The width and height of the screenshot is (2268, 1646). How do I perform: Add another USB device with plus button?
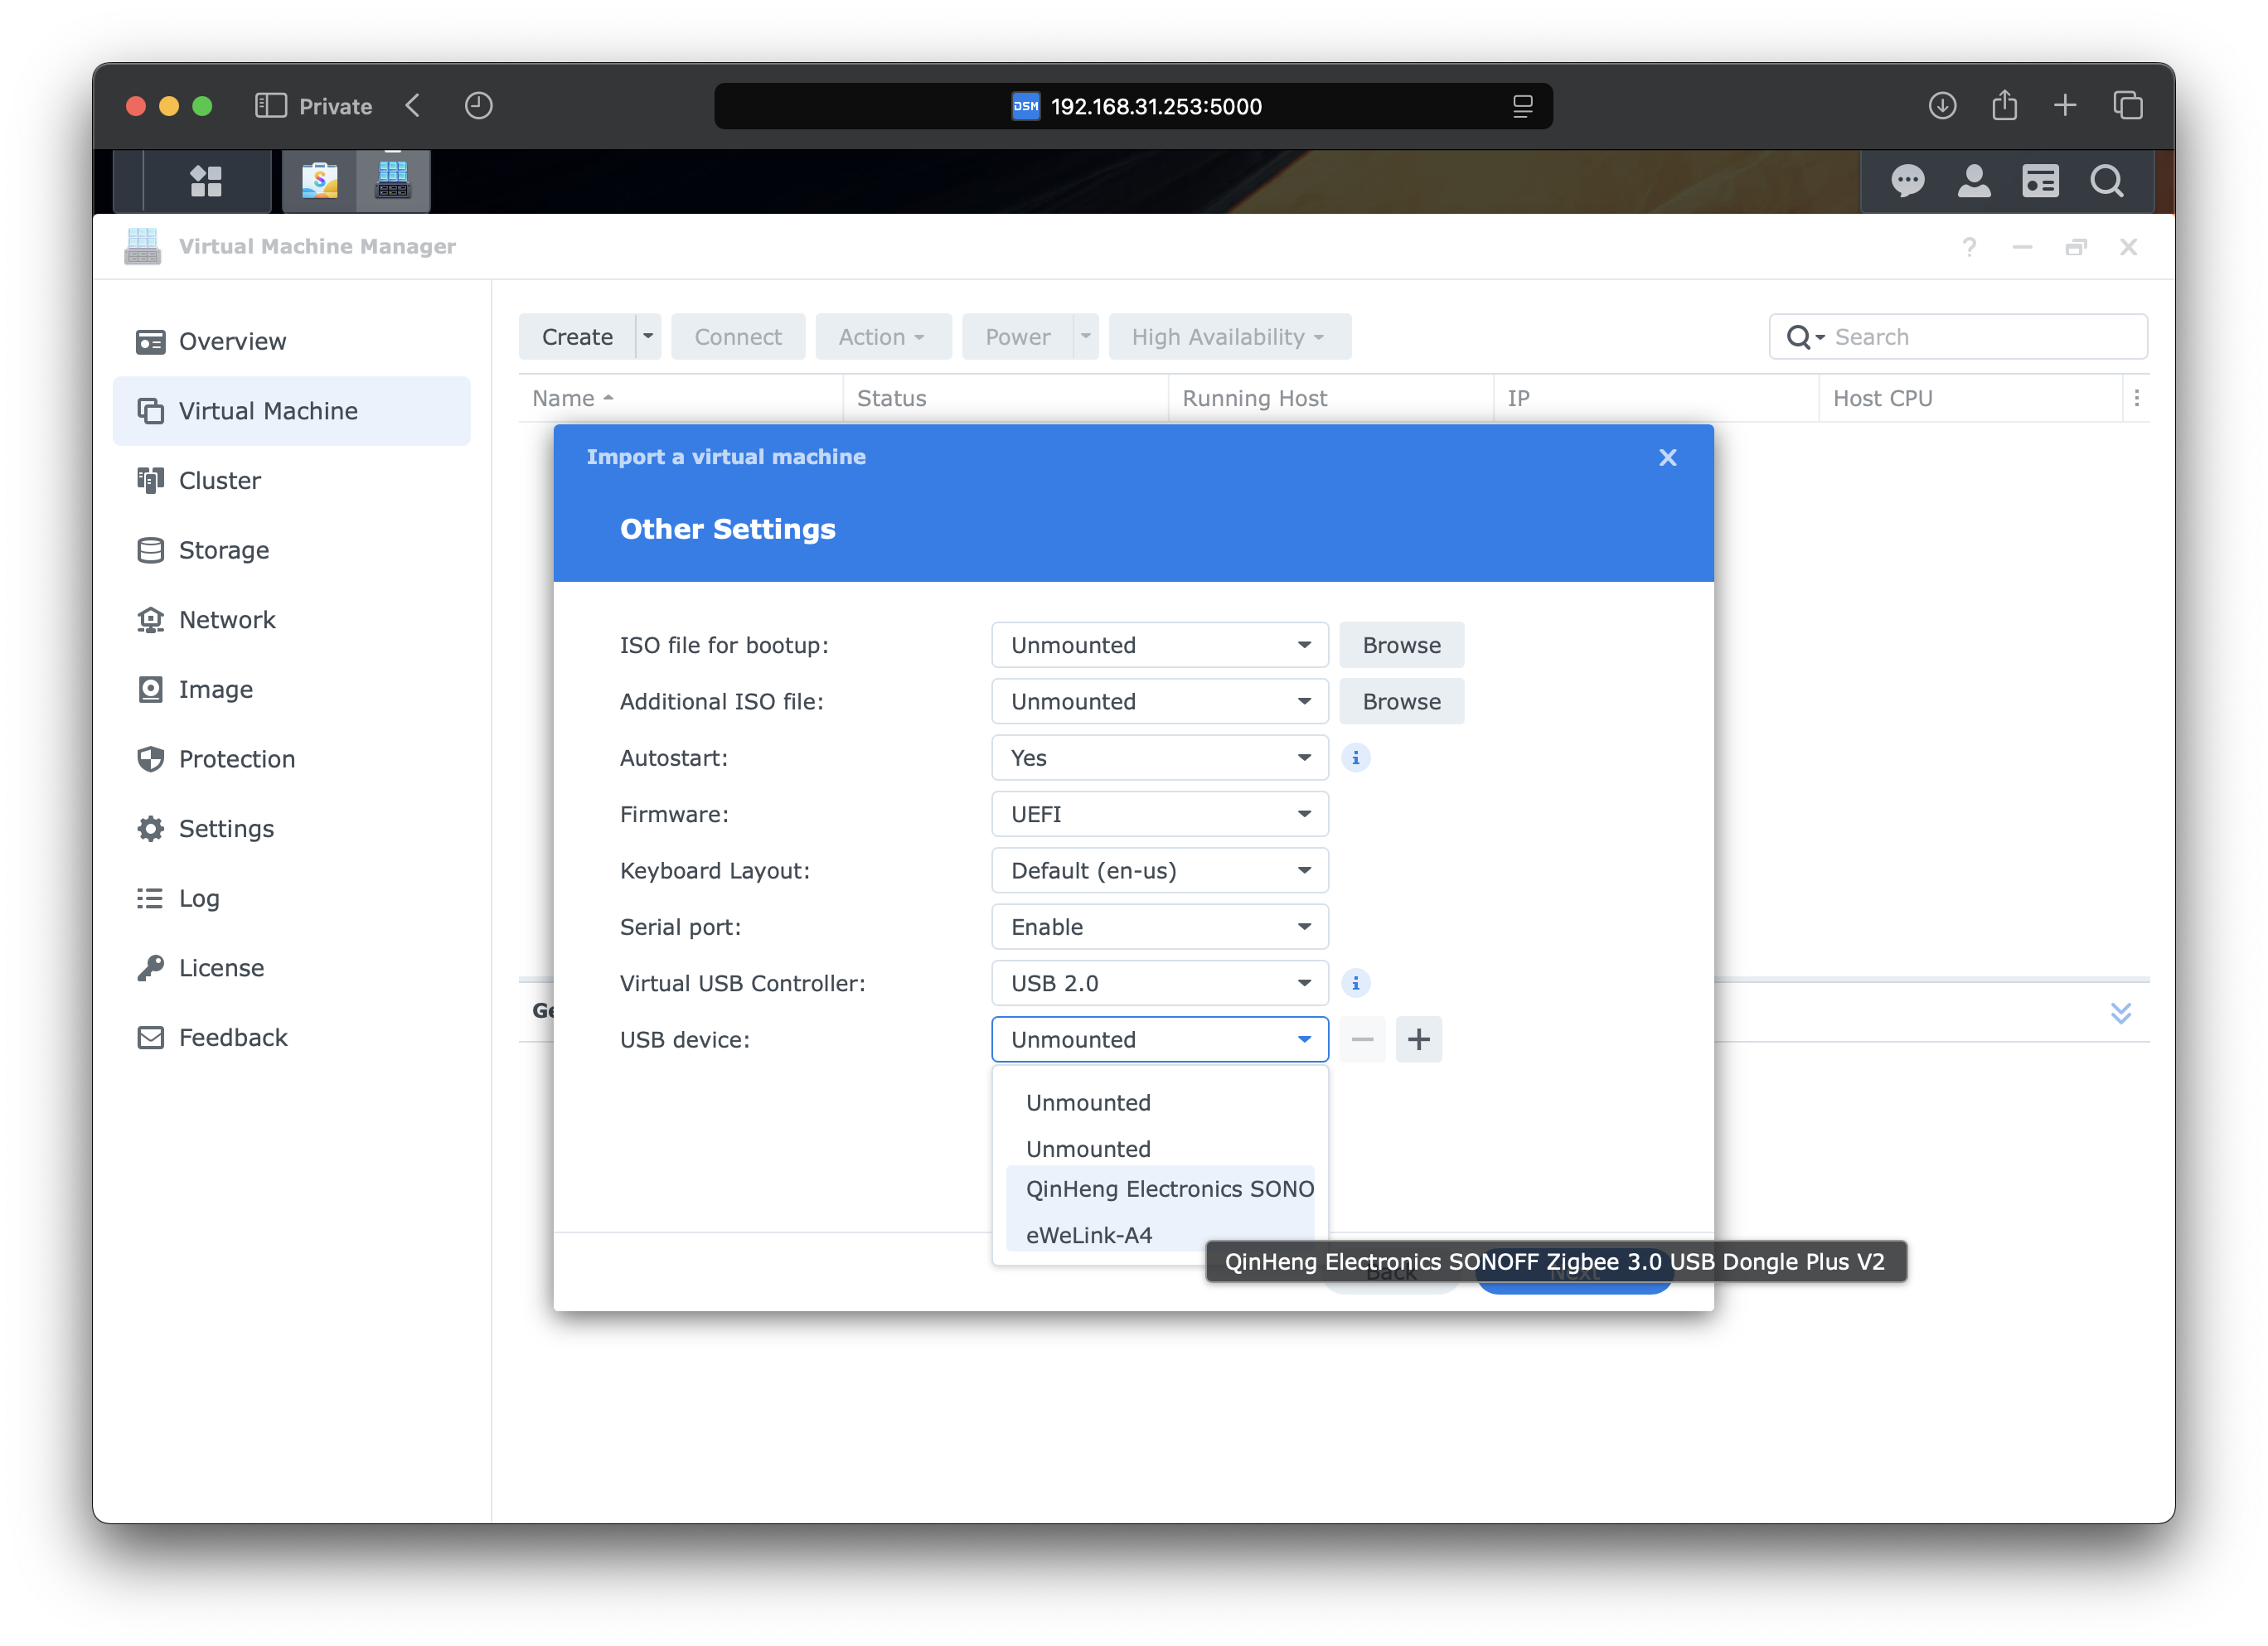click(x=1418, y=1040)
